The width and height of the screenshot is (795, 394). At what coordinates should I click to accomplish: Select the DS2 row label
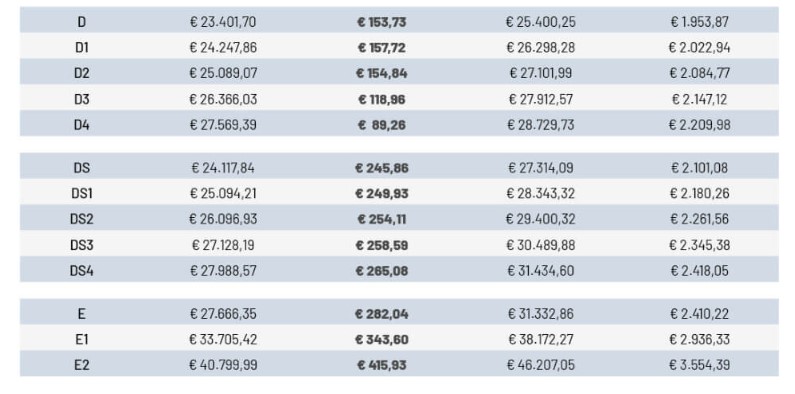tap(82, 219)
